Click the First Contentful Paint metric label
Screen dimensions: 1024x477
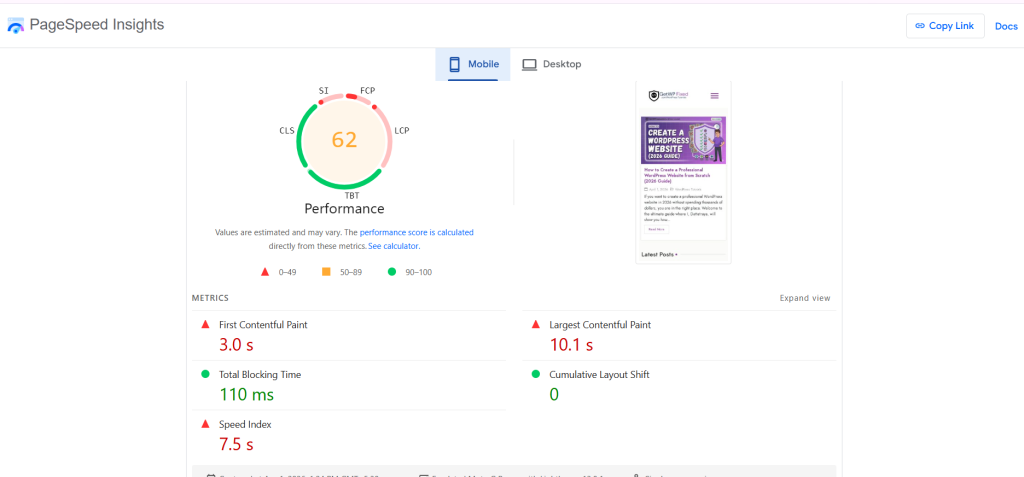pos(263,325)
